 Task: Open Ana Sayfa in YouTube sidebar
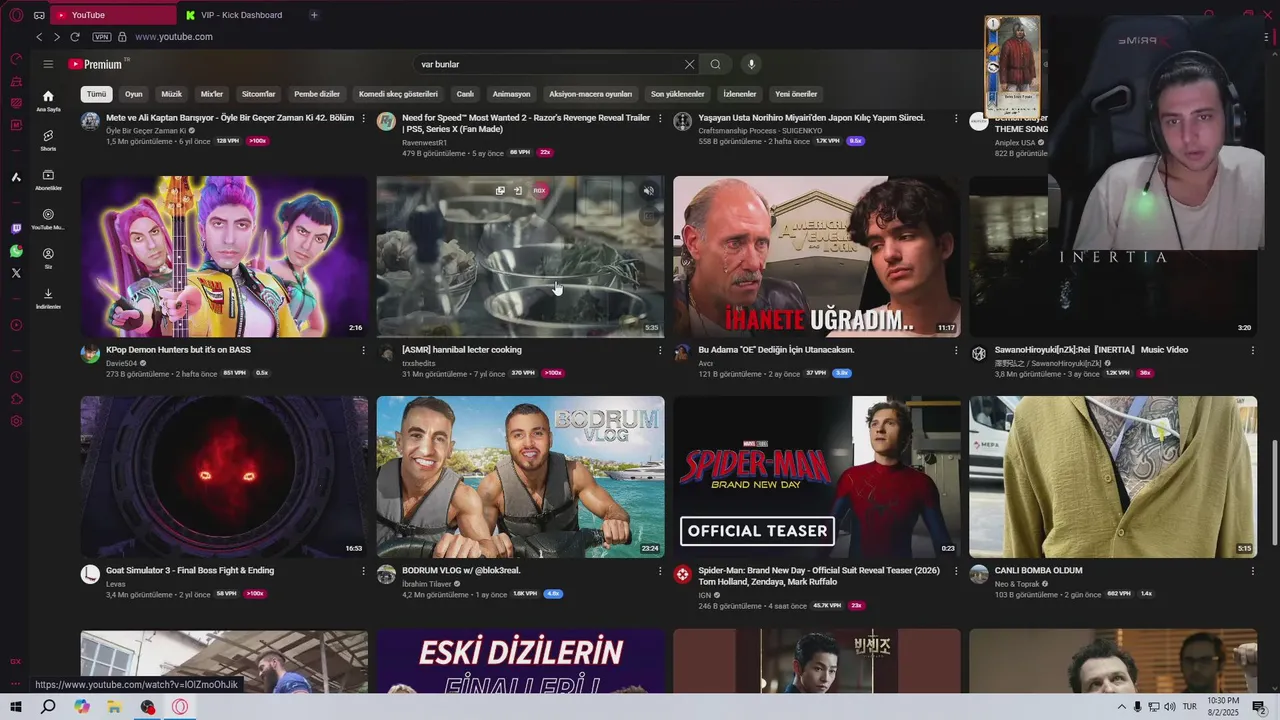[x=48, y=101]
